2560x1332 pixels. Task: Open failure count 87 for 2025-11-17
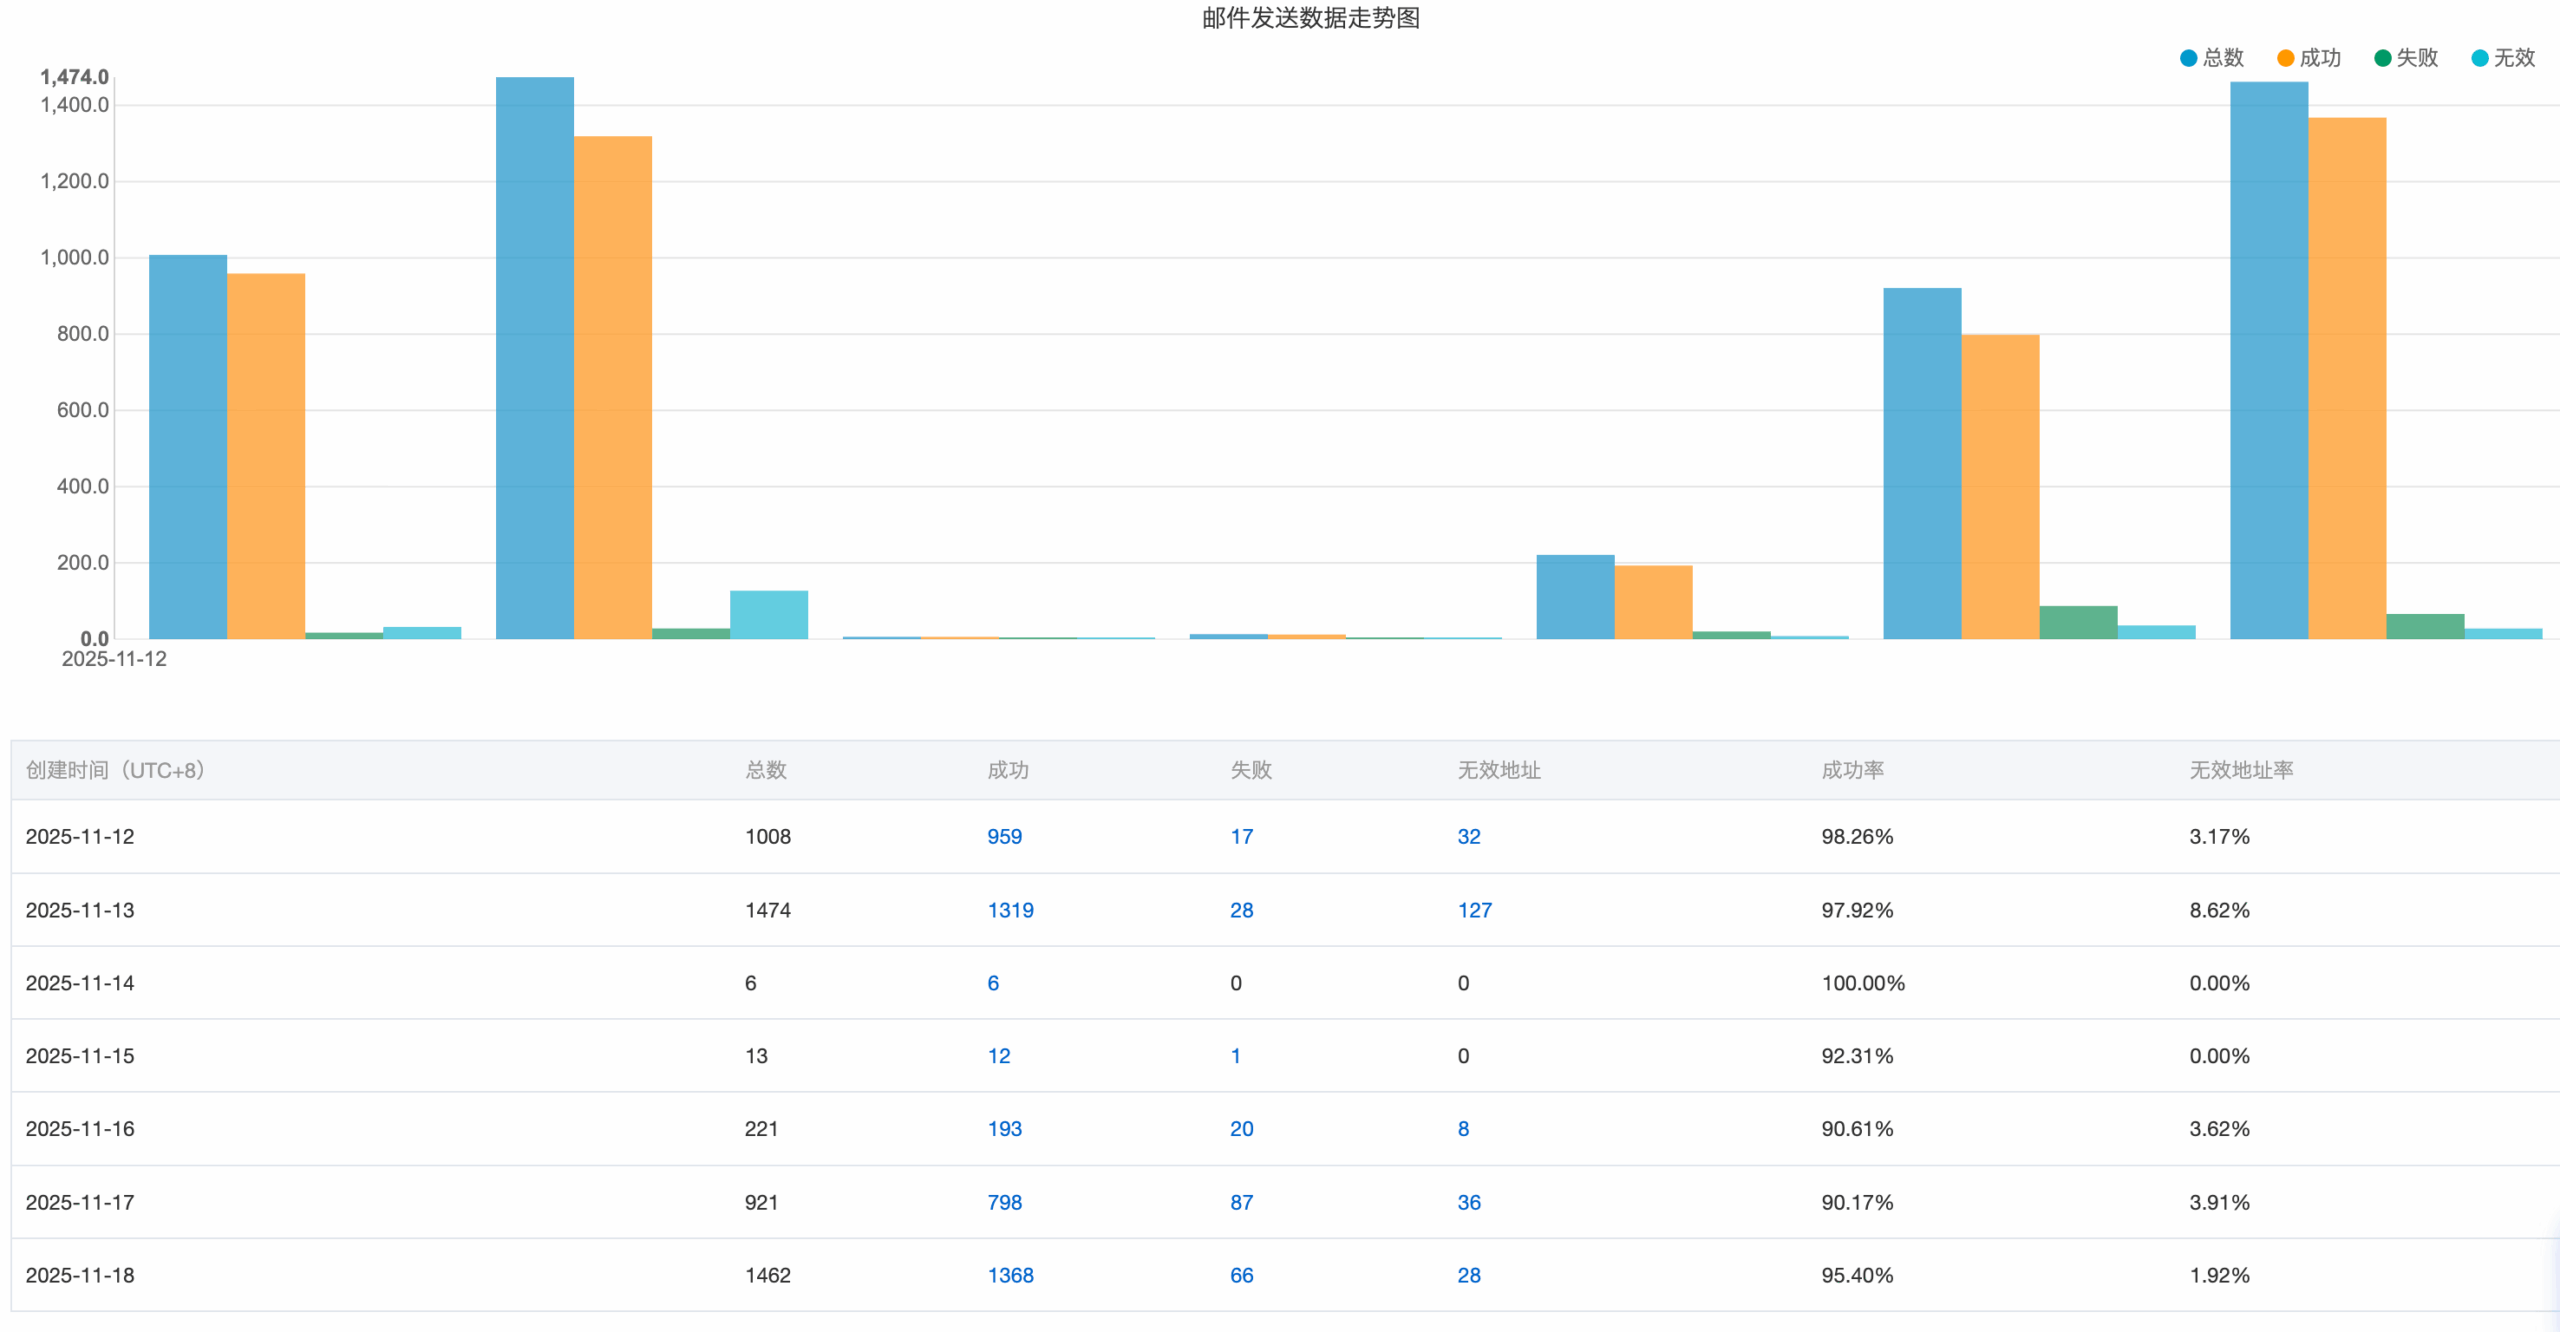pos(1241,1202)
